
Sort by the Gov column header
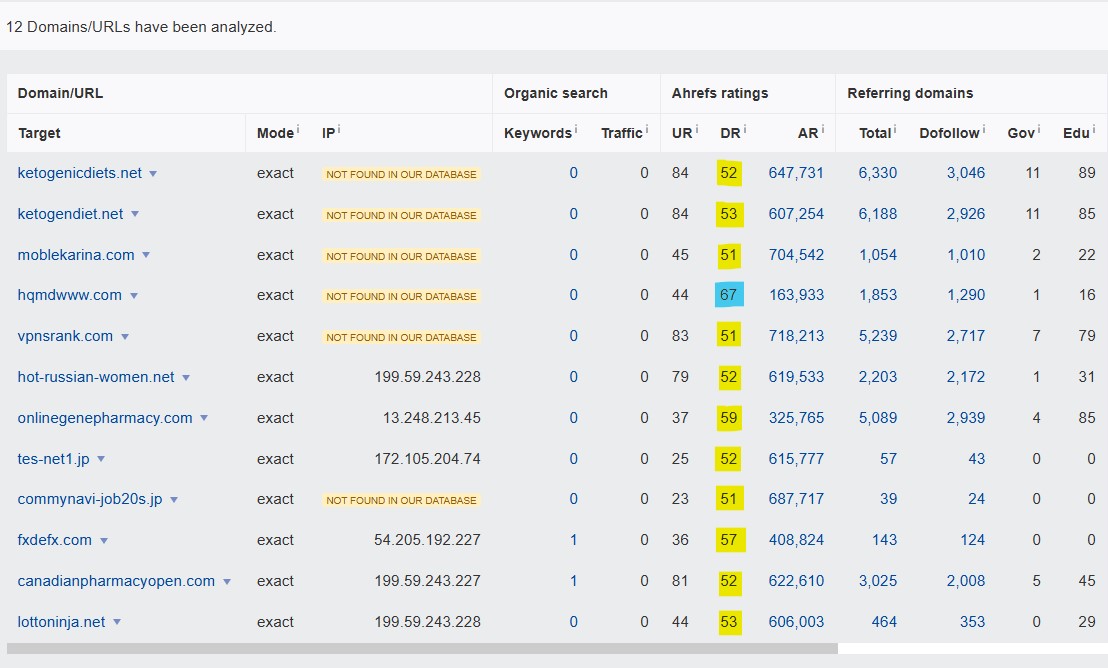pos(1021,134)
